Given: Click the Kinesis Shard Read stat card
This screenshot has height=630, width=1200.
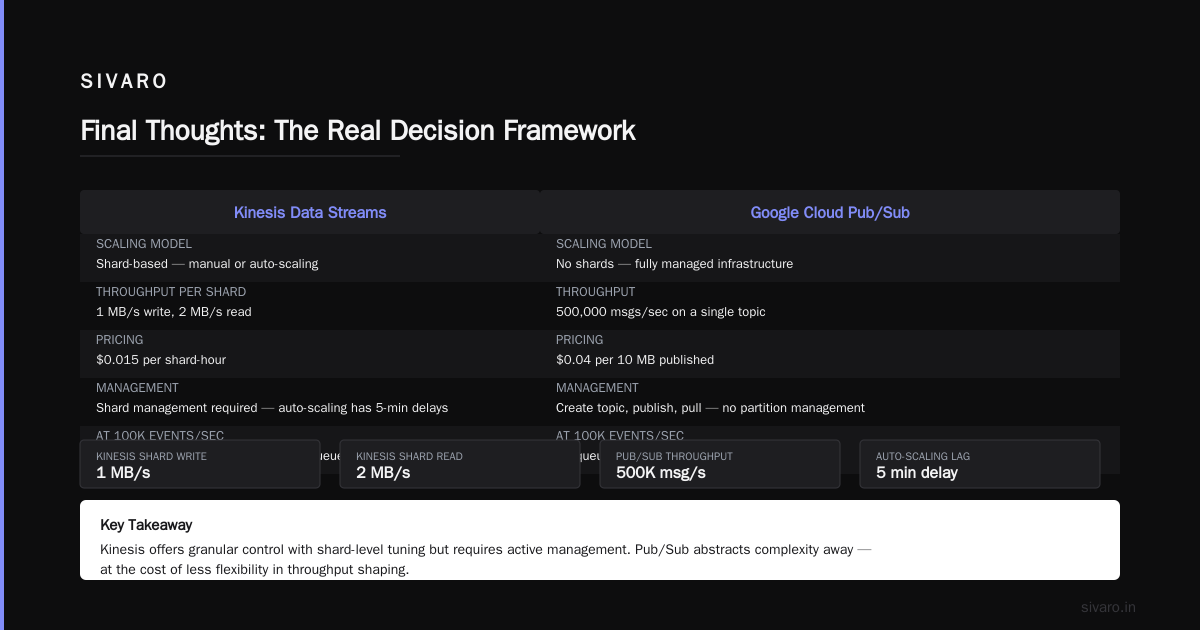Looking at the screenshot, I should click(x=460, y=464).
